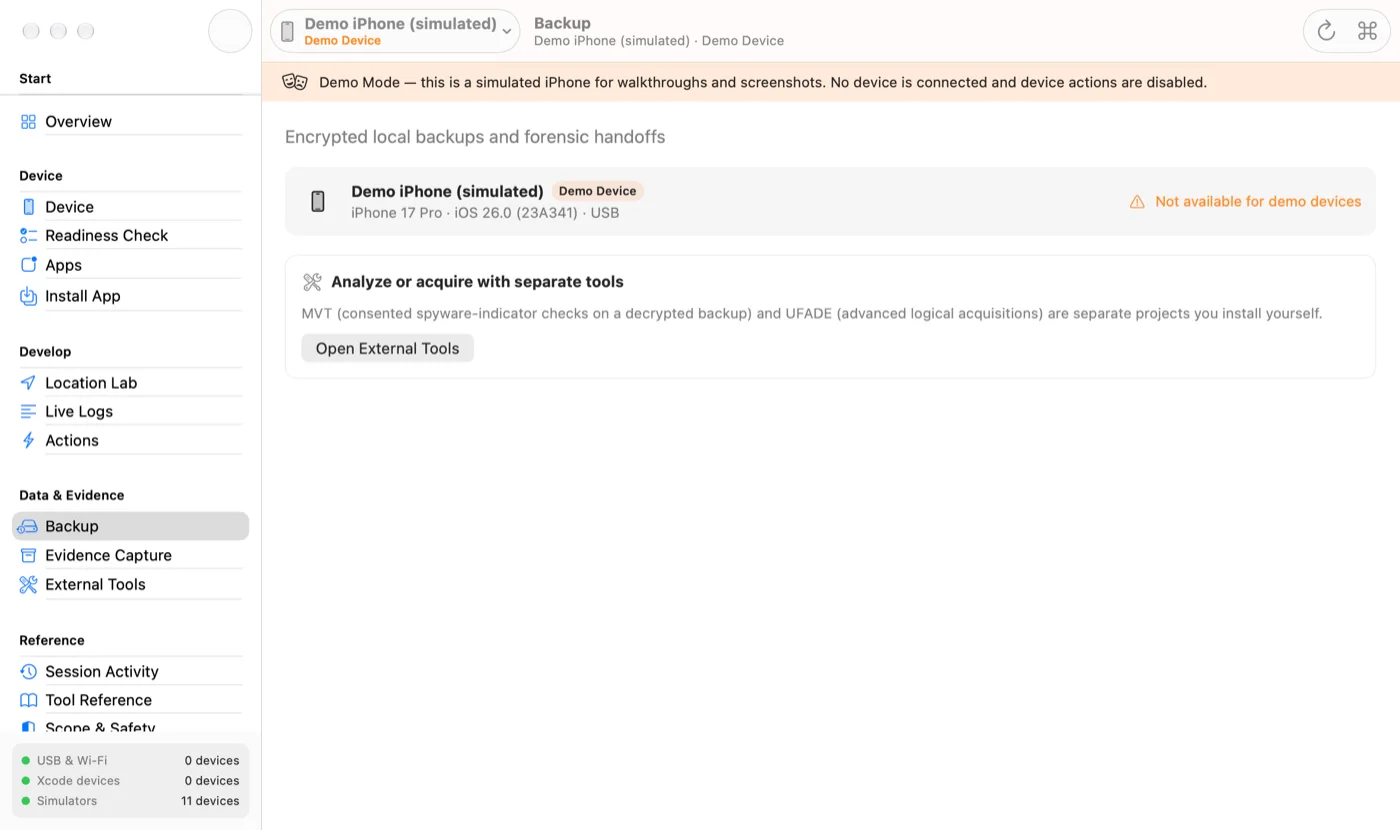Click the Simulators 11 devices status row
1400x830 pixels.
[130, 801]
